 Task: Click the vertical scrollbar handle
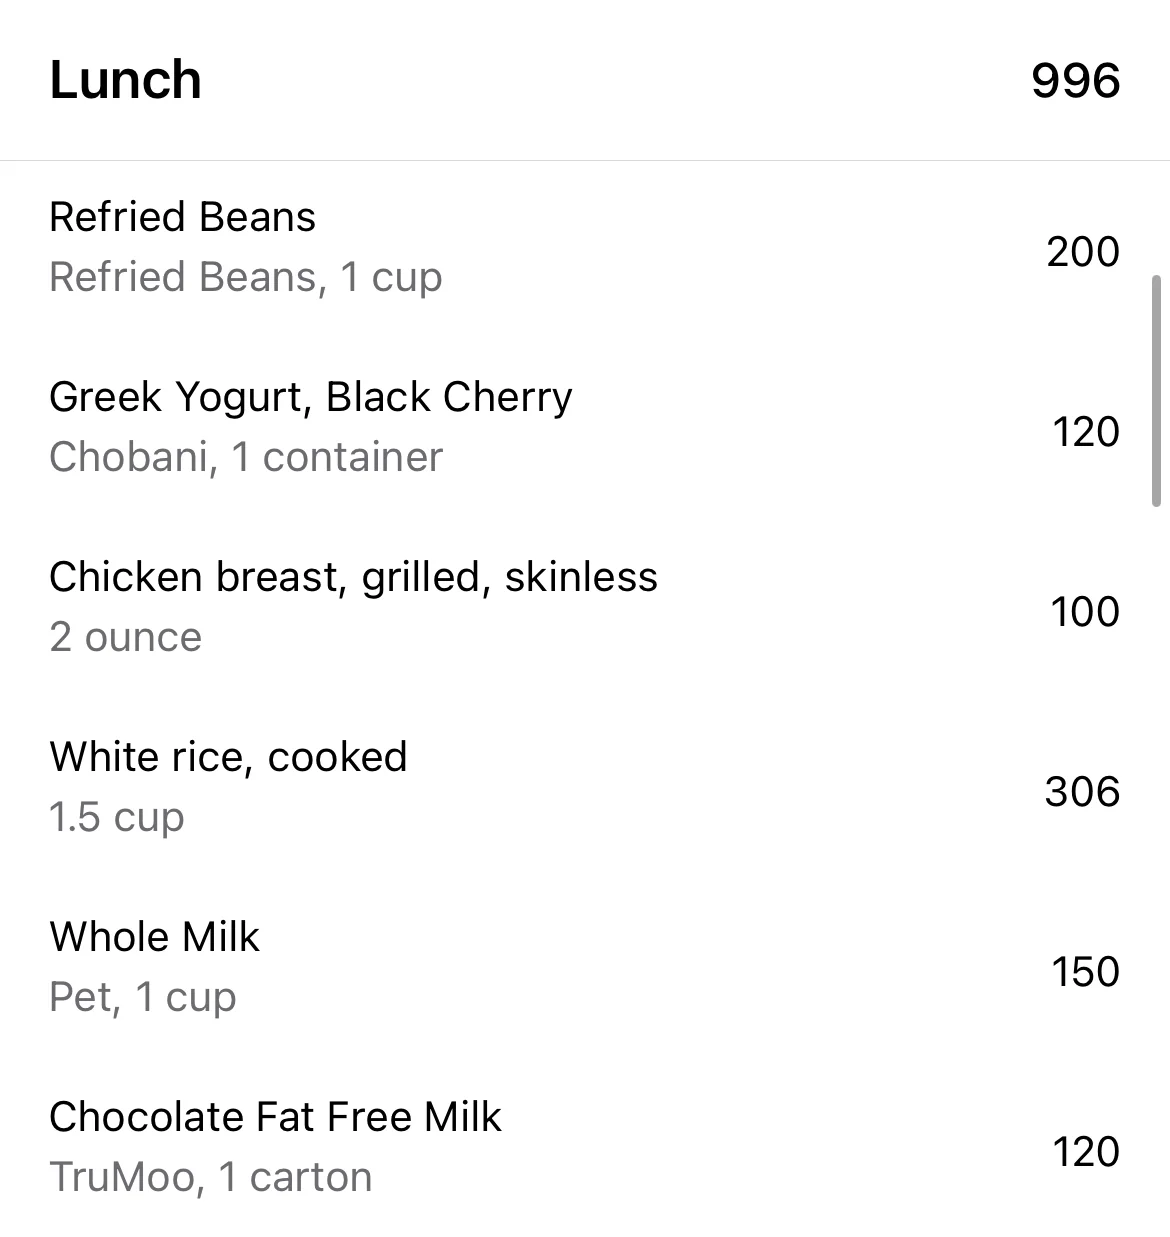click(1157, 392)
